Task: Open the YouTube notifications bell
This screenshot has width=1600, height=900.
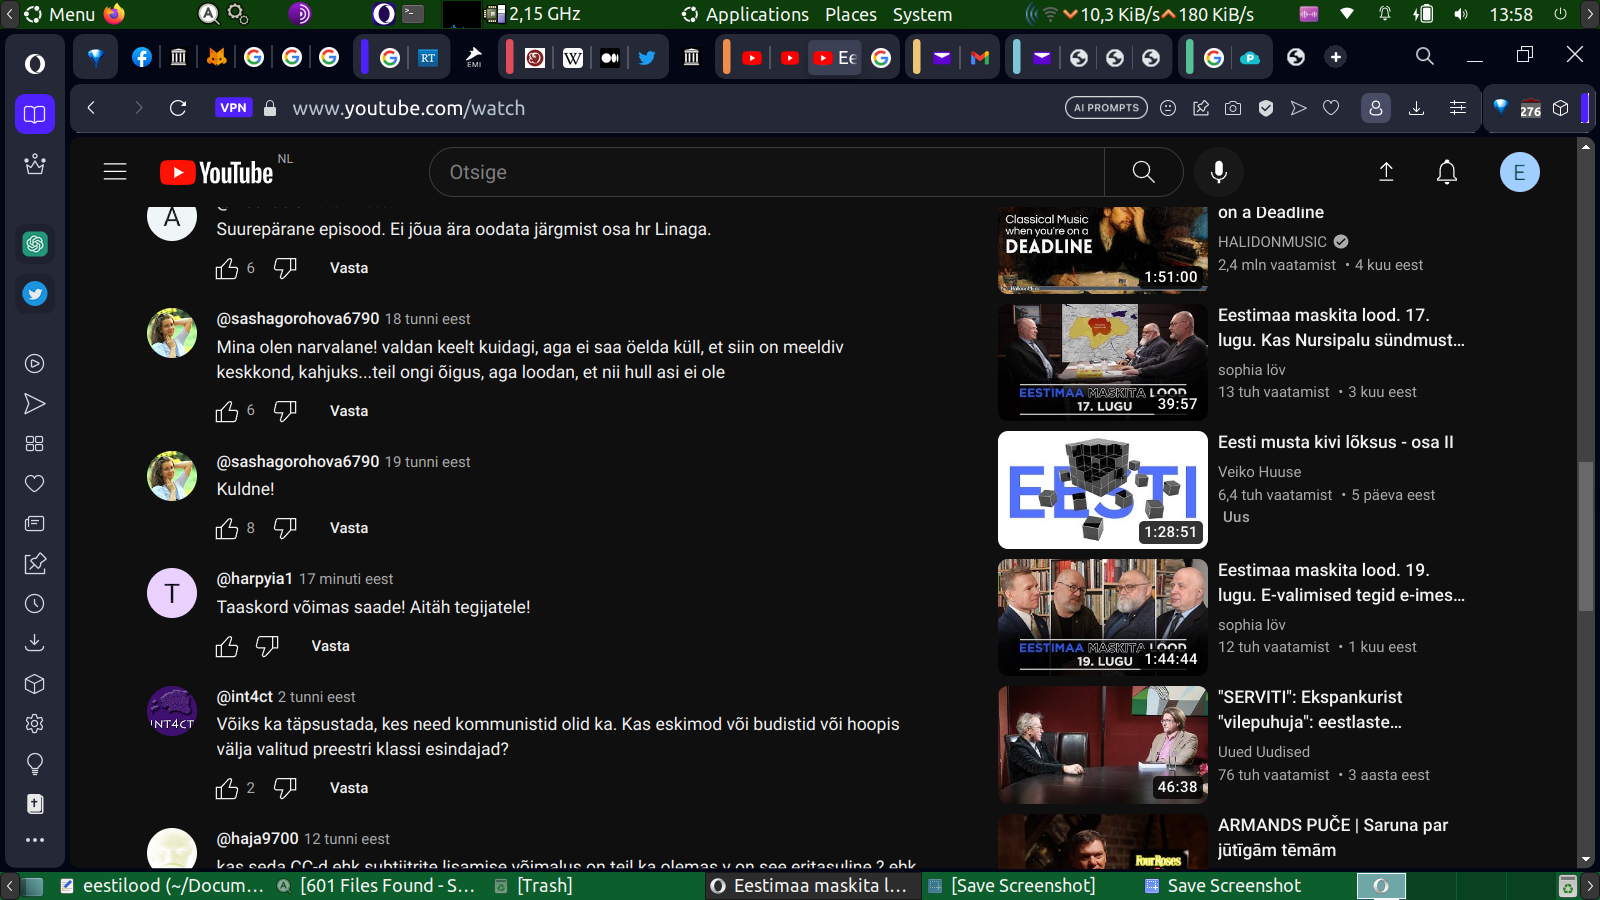Action: 1447,172
